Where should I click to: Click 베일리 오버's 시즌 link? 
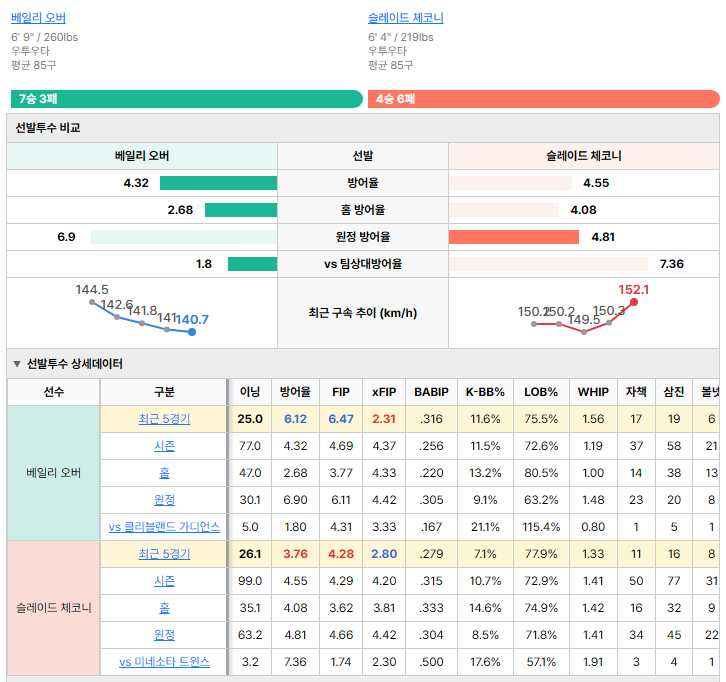pos(164,446)
